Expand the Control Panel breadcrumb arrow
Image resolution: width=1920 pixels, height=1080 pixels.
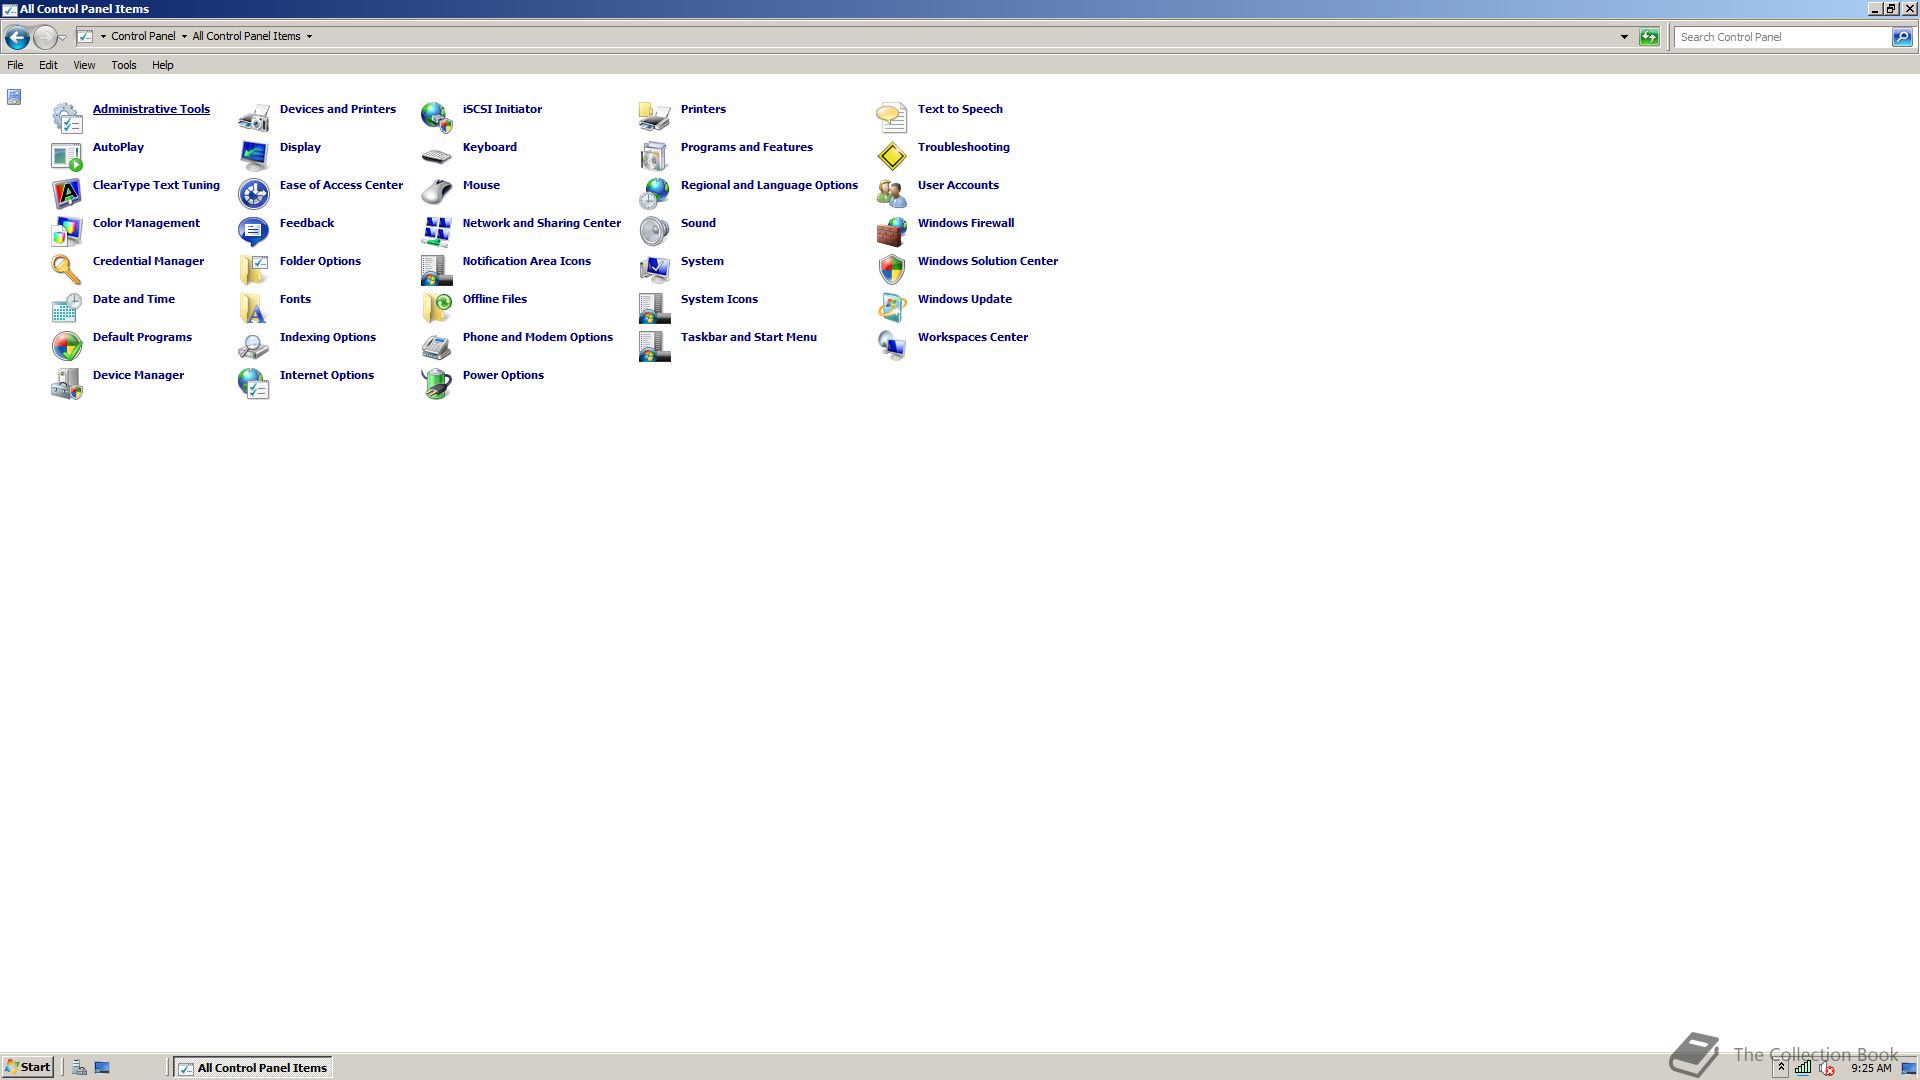[184, 37]
